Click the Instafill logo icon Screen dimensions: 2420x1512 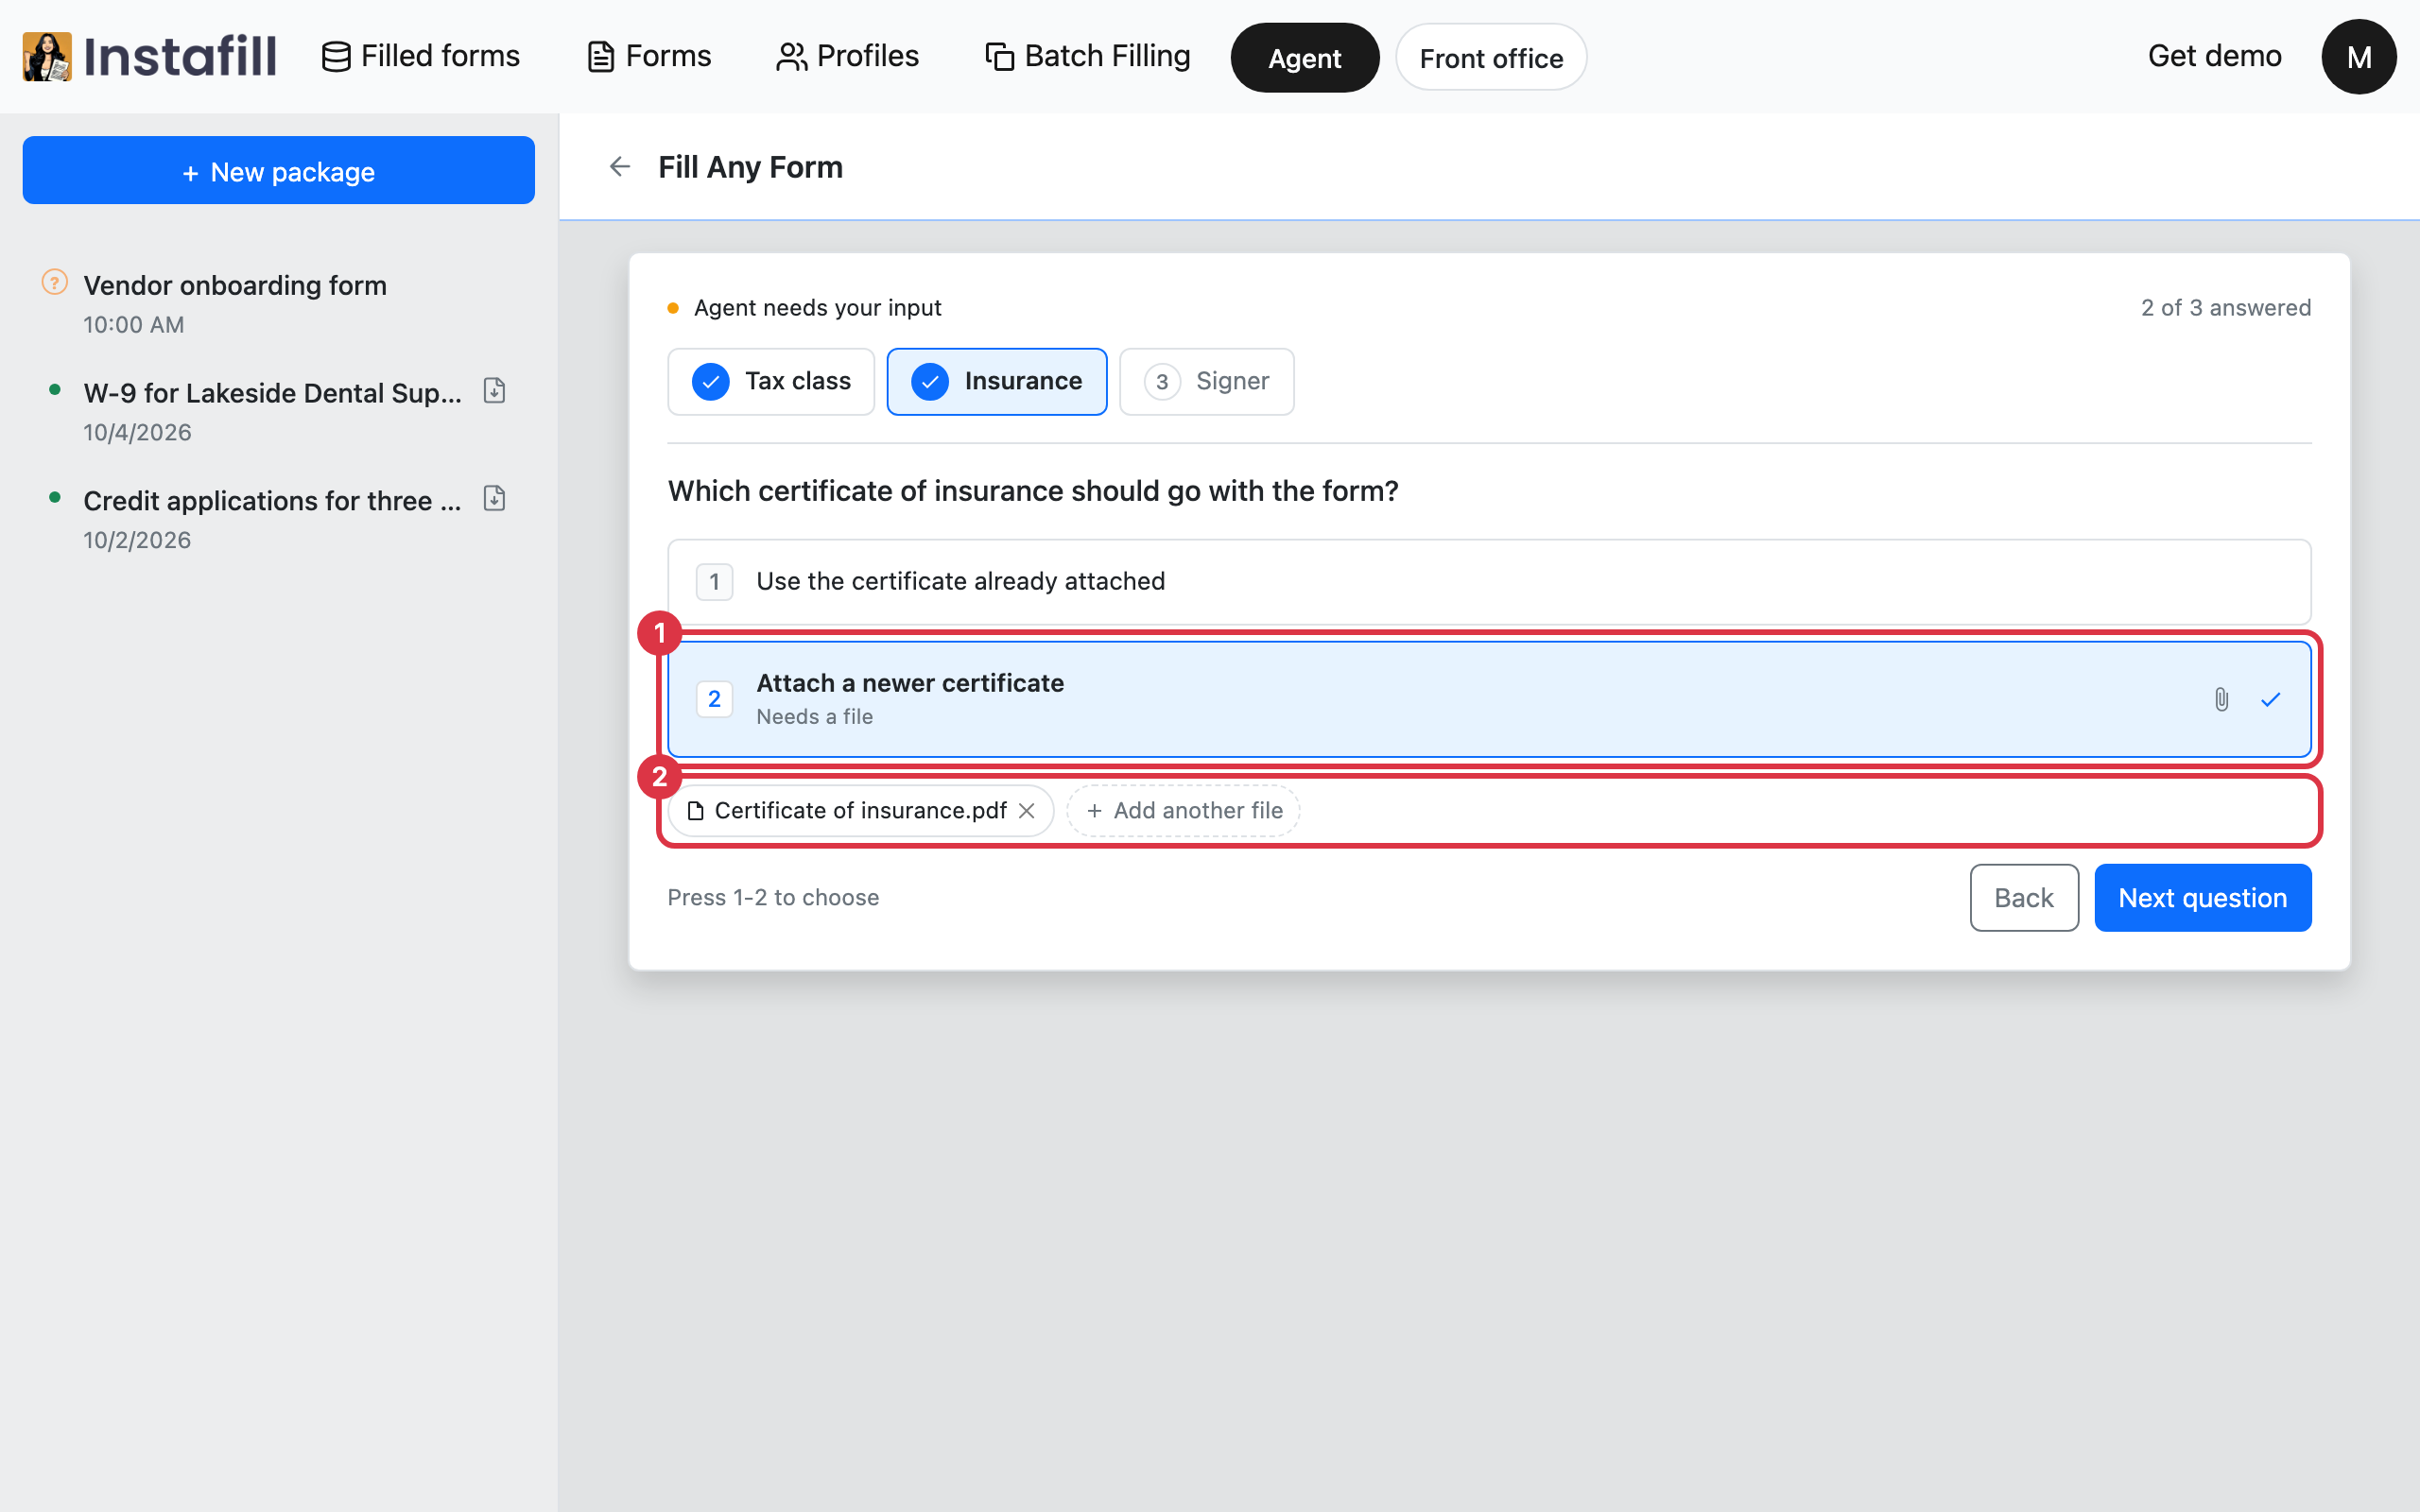point(47,56)
